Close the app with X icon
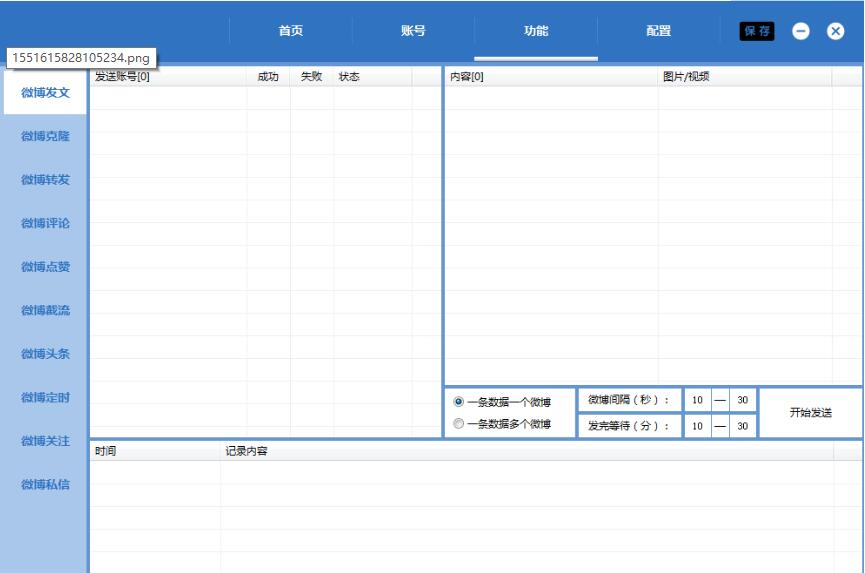The height and width of the screenshot is (573, 865). point(835,31)
